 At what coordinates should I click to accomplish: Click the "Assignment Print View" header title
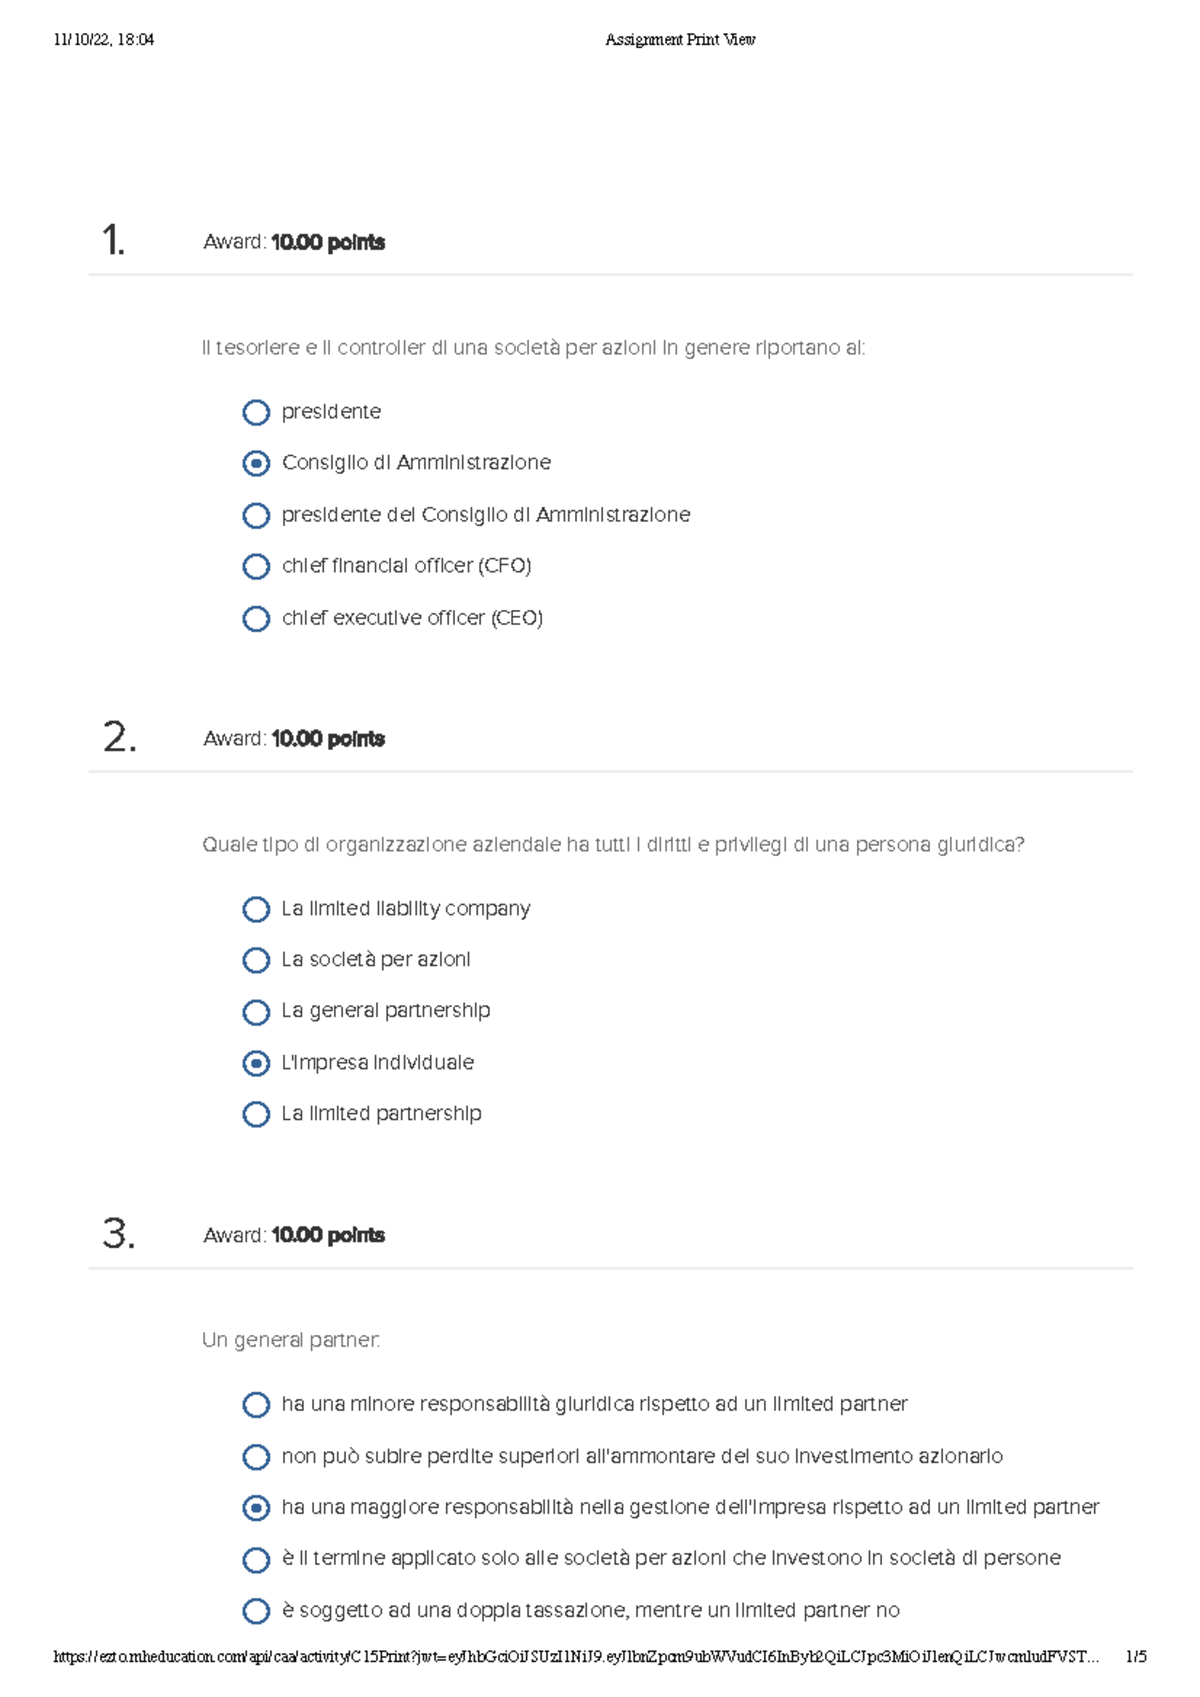point(680,40)
